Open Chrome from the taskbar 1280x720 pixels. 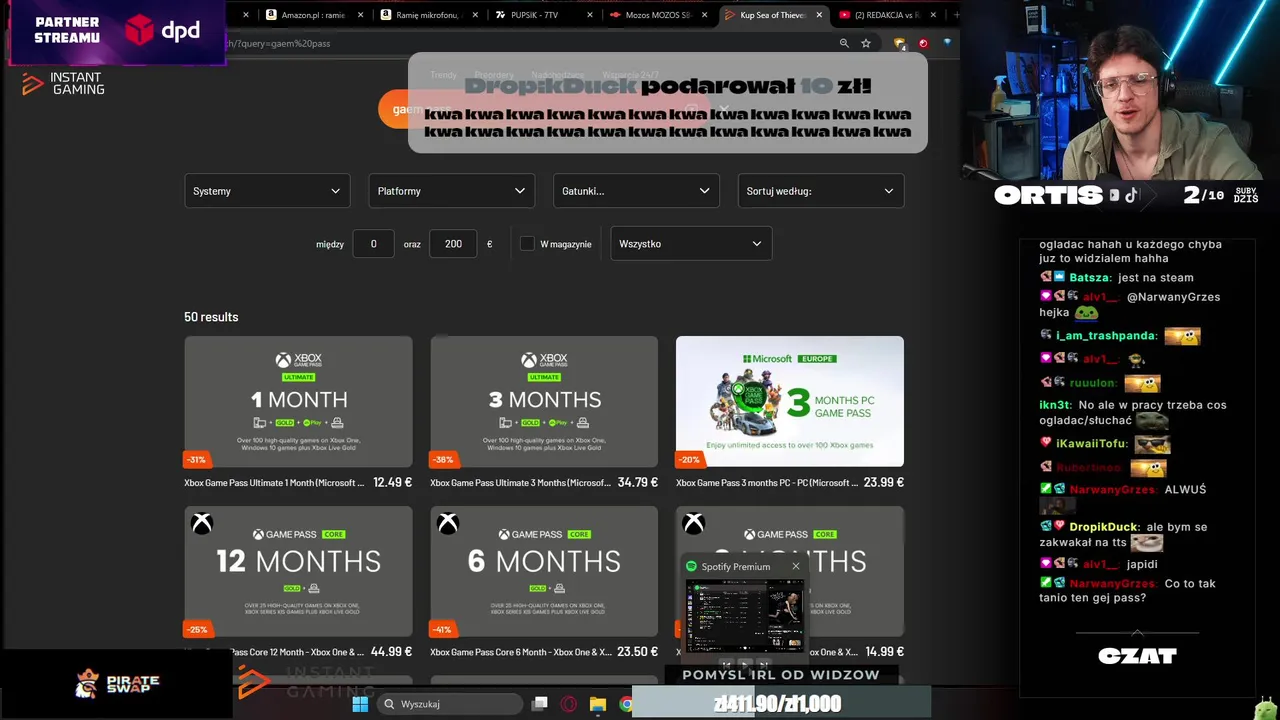coord(626,704)
